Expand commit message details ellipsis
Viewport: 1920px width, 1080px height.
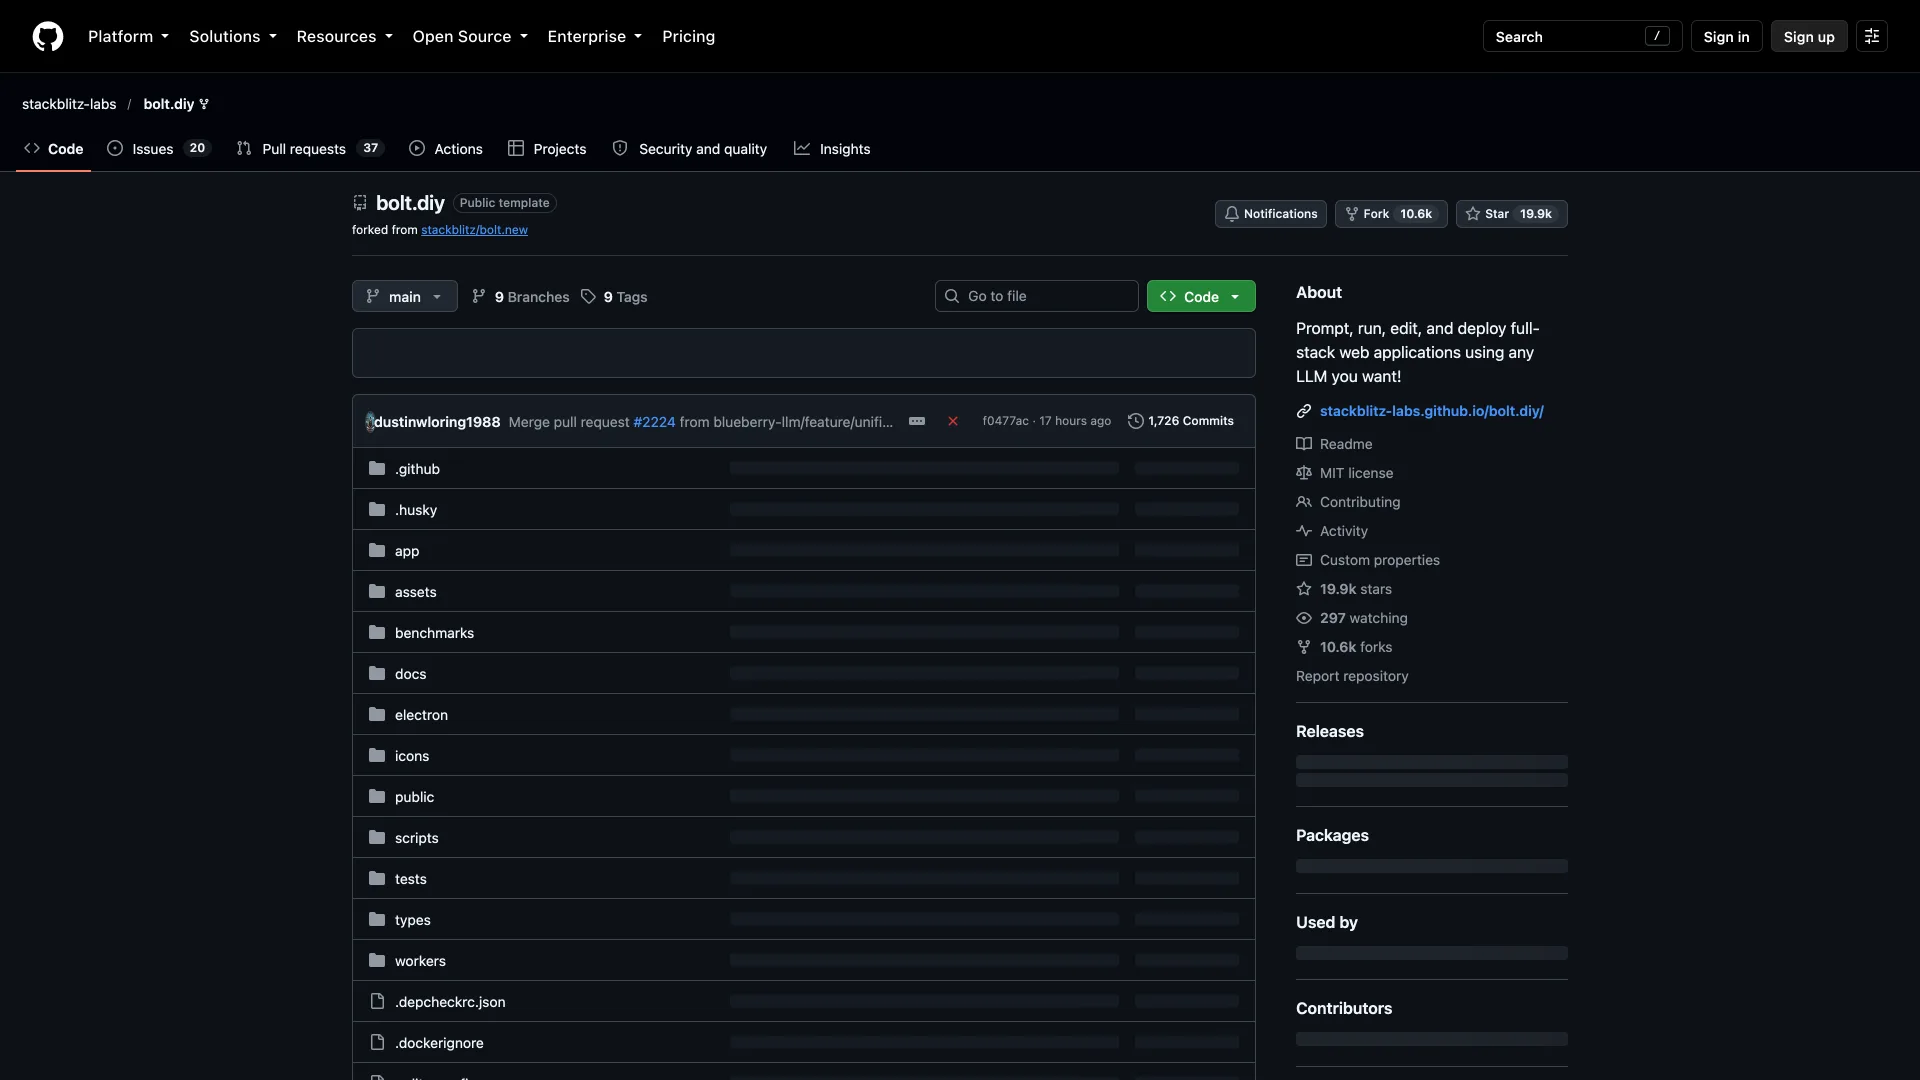tap(917, 422)
